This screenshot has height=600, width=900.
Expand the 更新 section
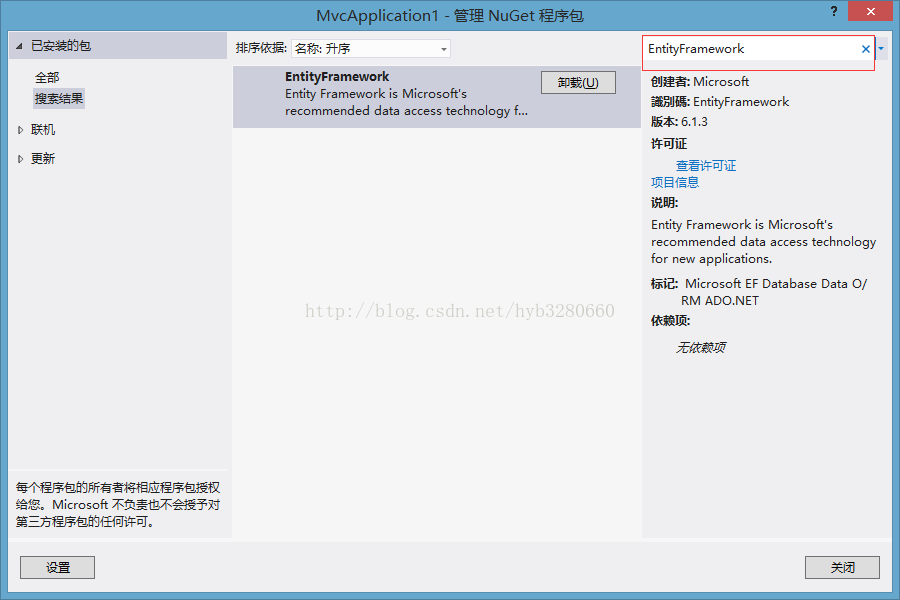20,159
